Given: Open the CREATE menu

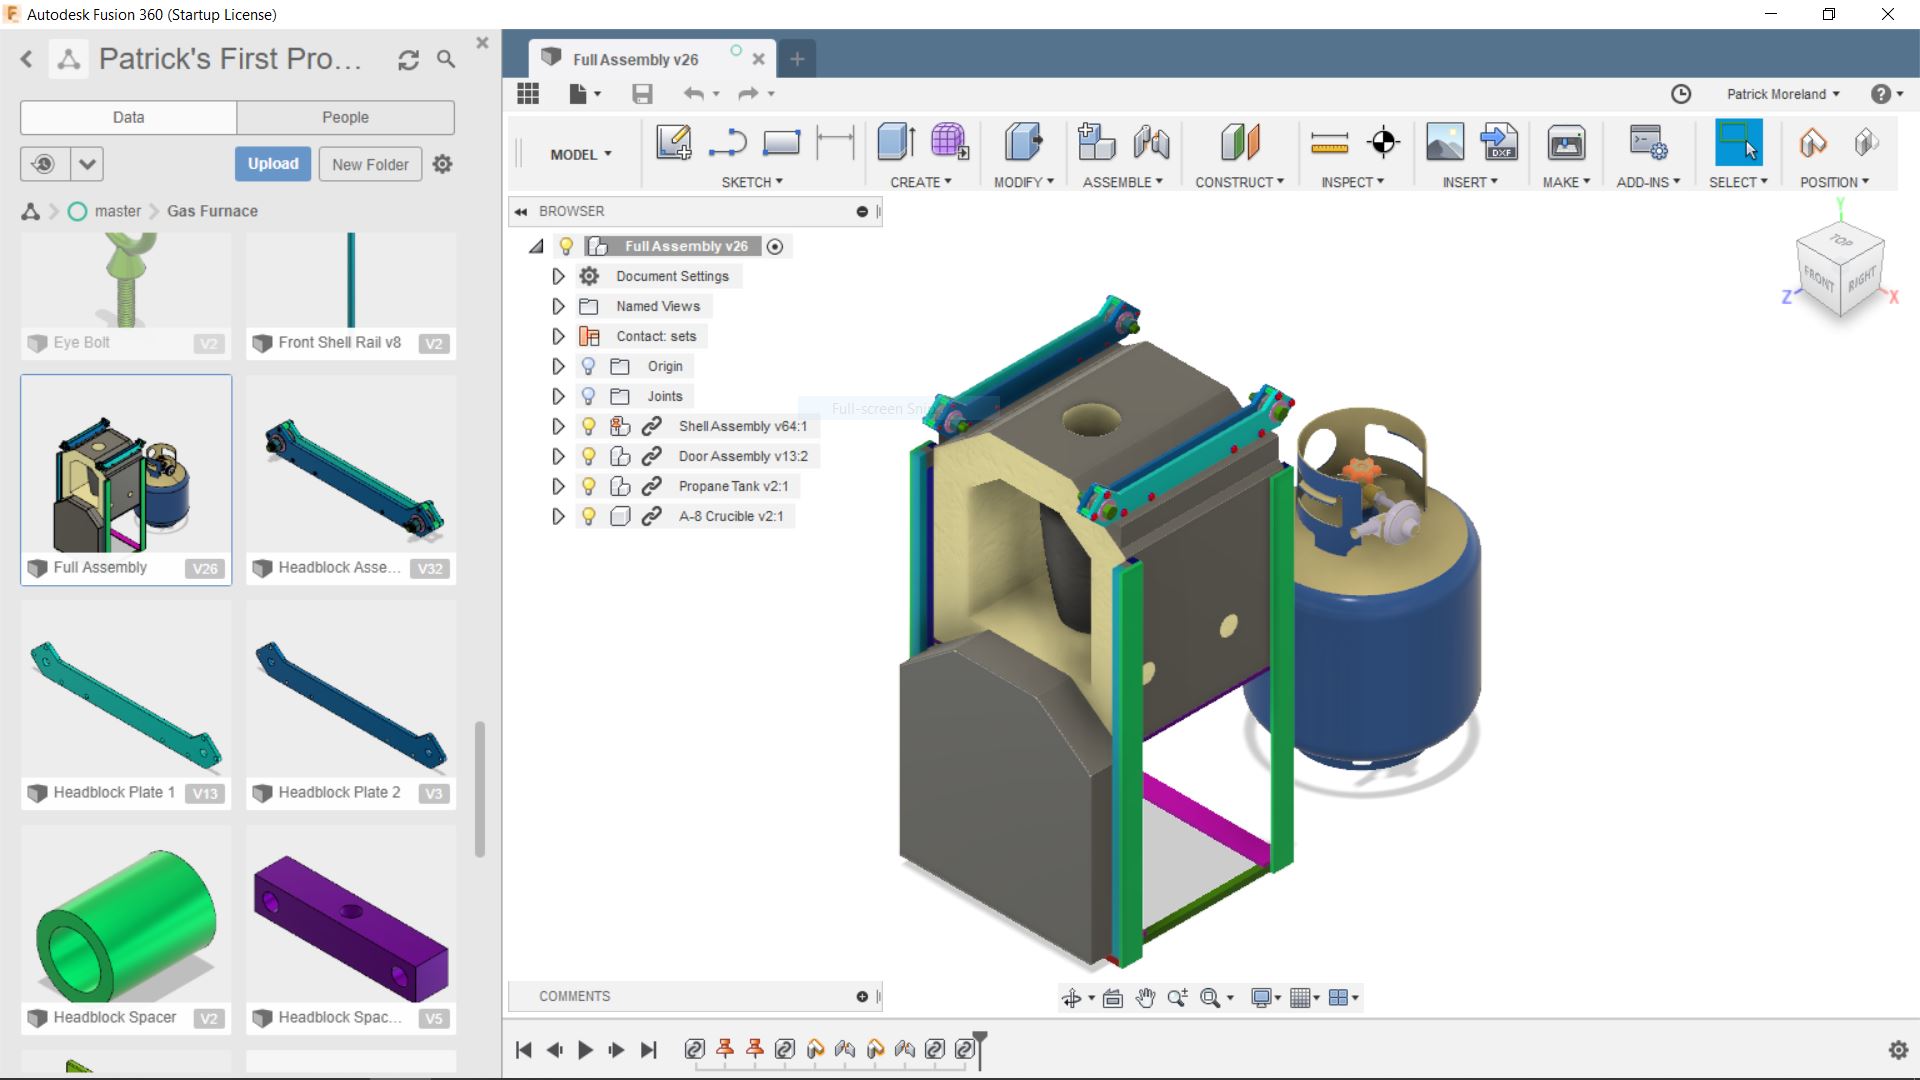Looking at the screenshot, I should click(x=921, y=182).
